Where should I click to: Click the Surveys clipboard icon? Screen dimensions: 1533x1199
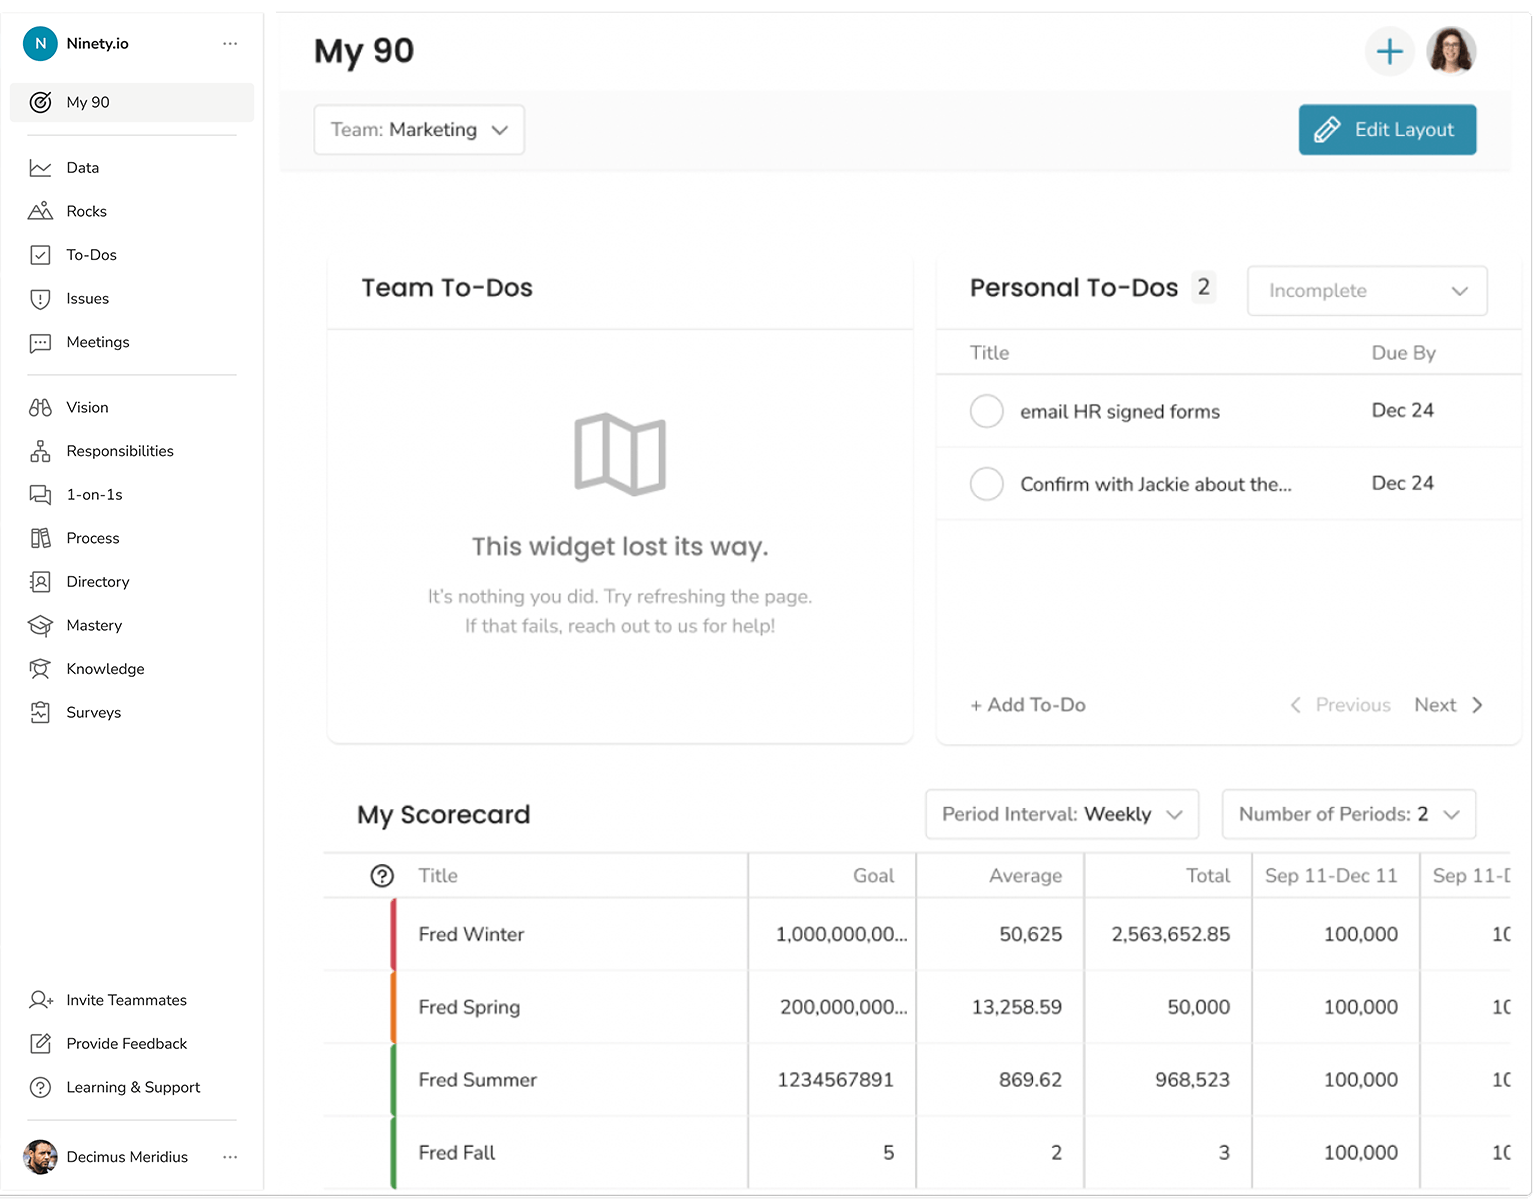[x=40, y=713]
